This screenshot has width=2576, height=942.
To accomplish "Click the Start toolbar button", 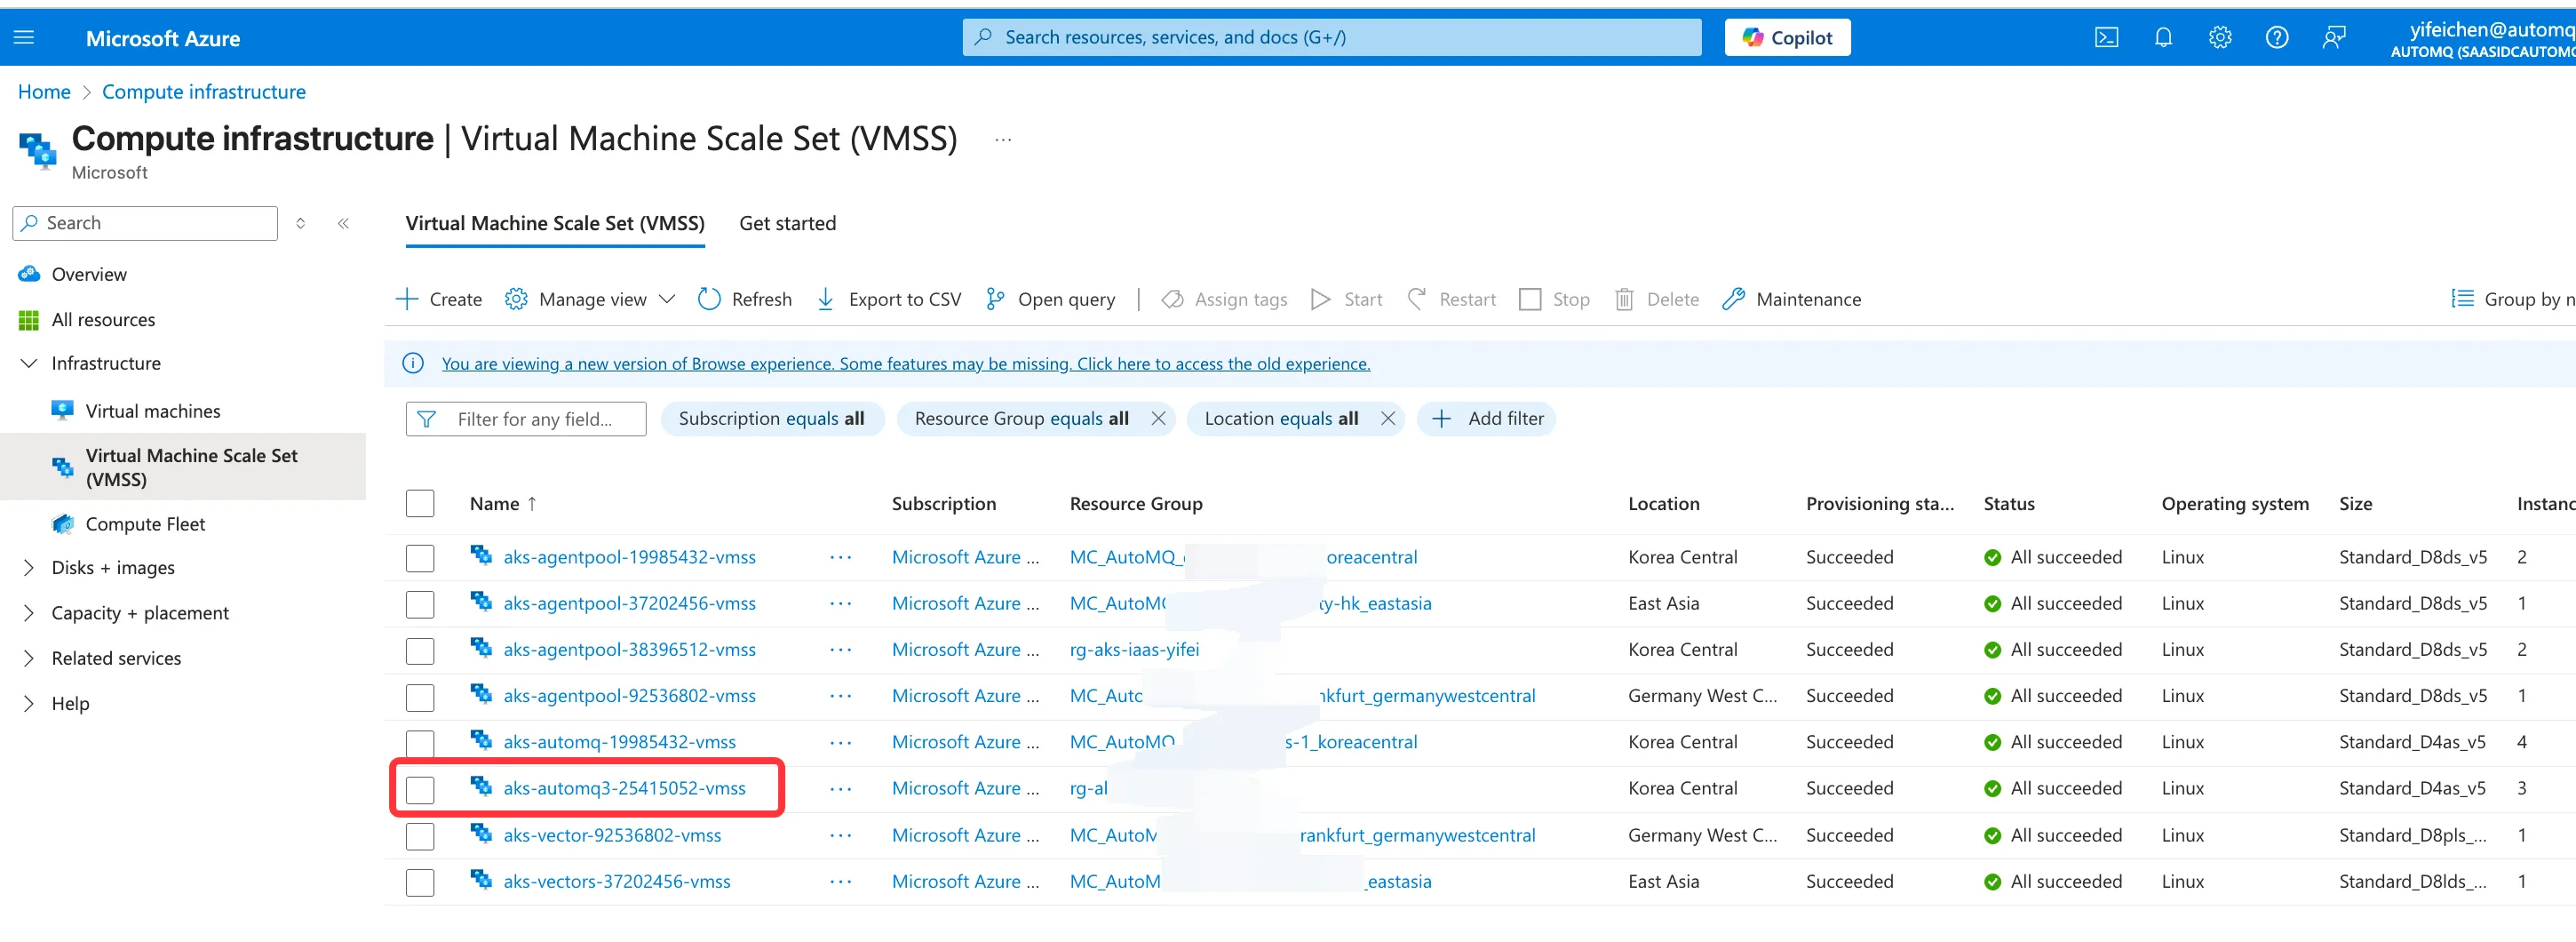I will tap(1346, 299).
